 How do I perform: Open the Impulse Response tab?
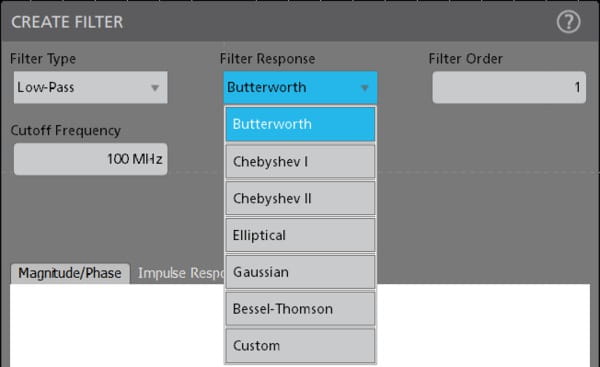[181, 273]
